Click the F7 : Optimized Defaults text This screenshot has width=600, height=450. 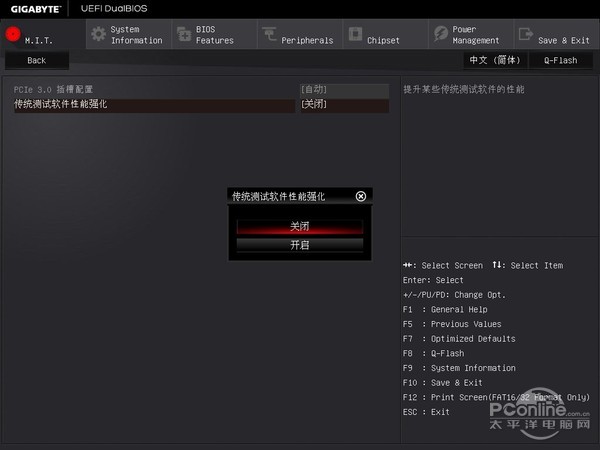click(x=459, y=339)
